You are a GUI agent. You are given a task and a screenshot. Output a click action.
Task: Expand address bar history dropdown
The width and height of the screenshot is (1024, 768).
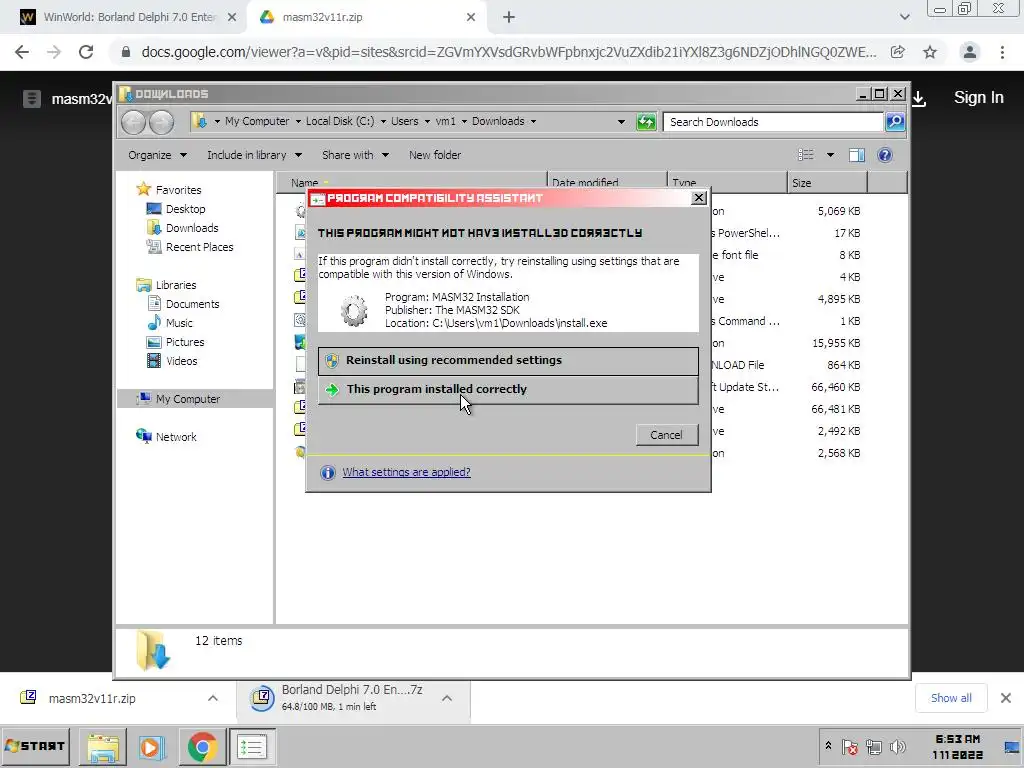tap(621, 121)
